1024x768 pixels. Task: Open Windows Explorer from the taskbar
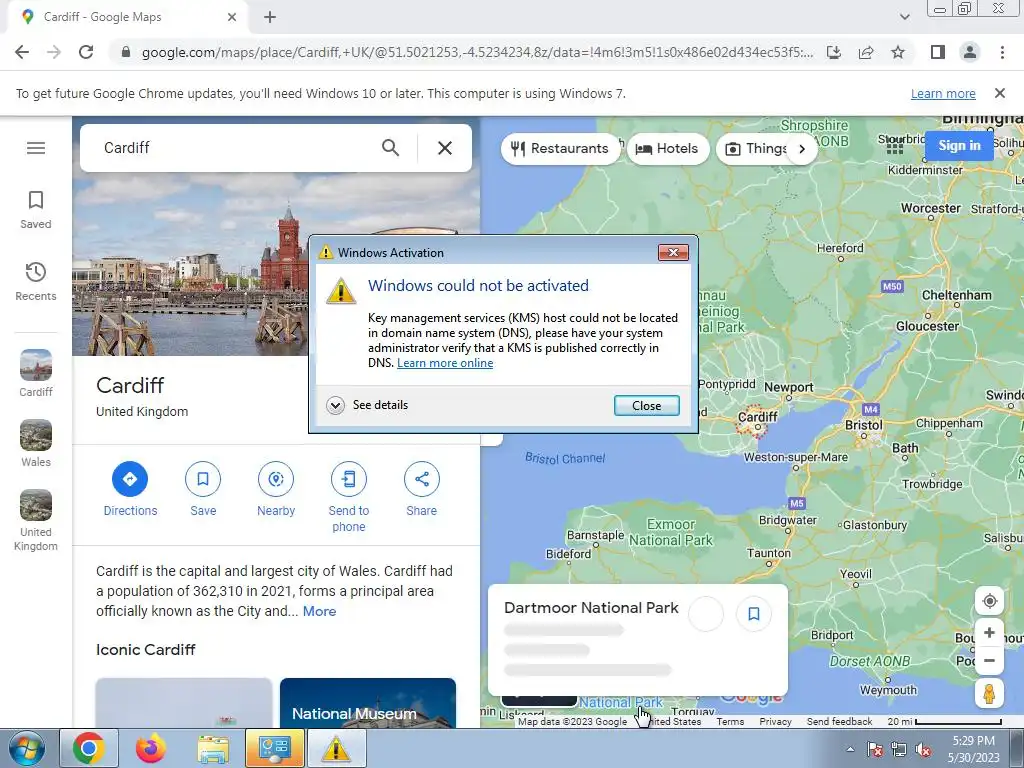coord(213,748)
